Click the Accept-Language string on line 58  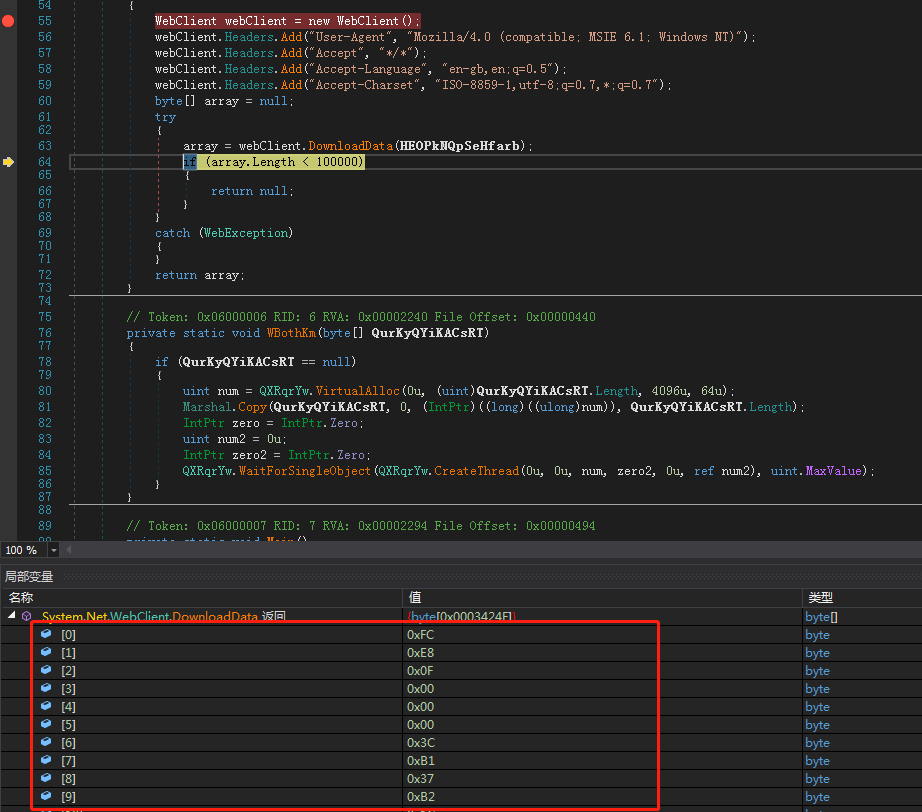(367, 69)
